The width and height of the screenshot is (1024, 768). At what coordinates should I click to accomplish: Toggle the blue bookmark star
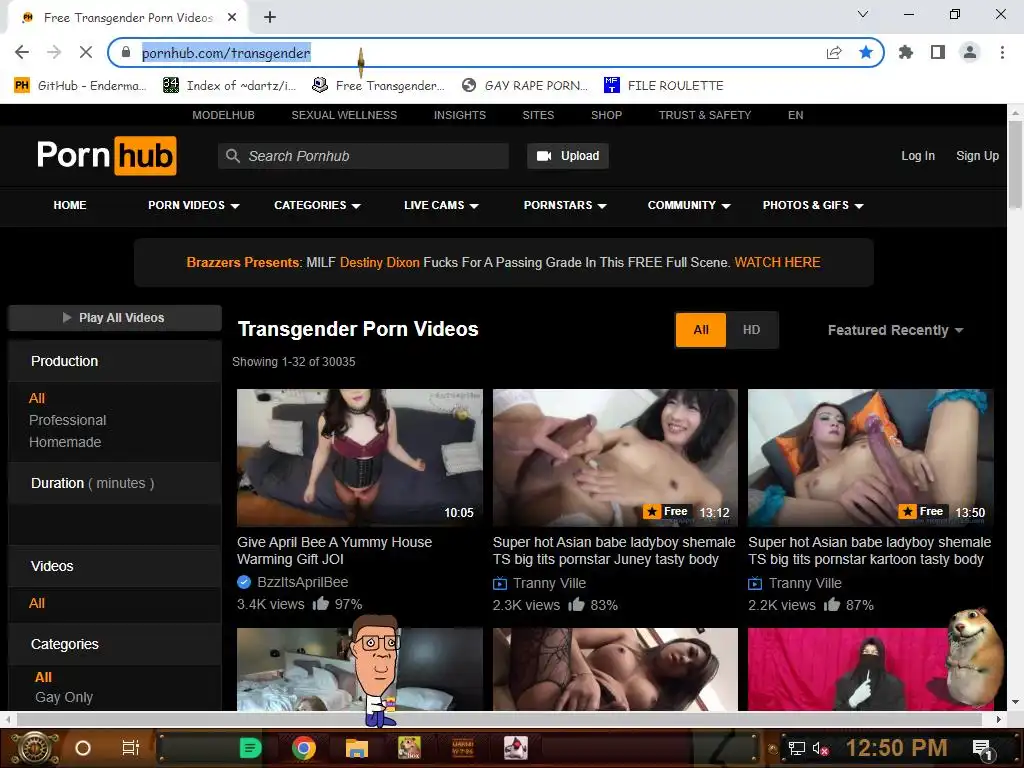(866, 52)
